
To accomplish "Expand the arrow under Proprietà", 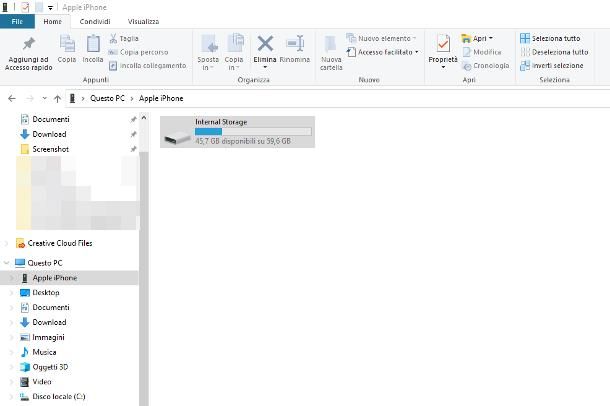I will [443, 68].
